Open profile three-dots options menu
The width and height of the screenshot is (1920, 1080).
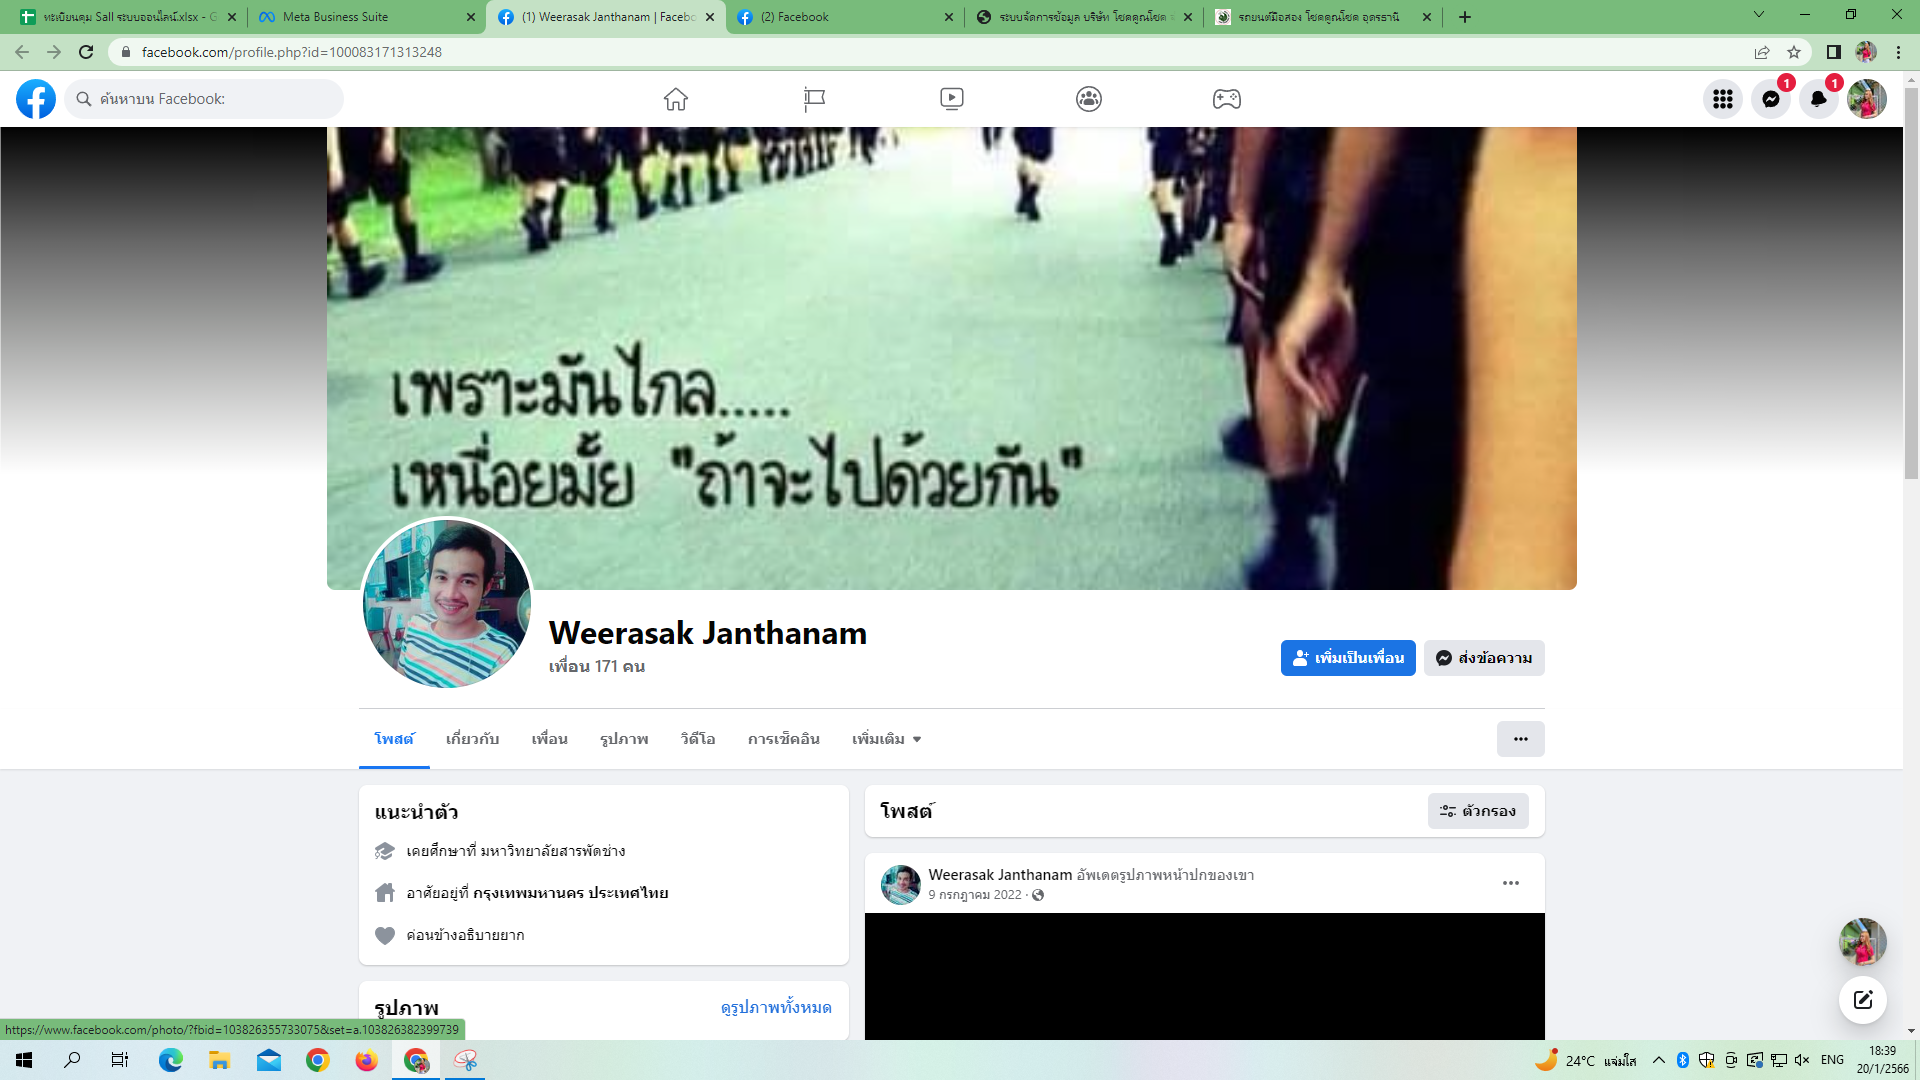coord(1520,739)
